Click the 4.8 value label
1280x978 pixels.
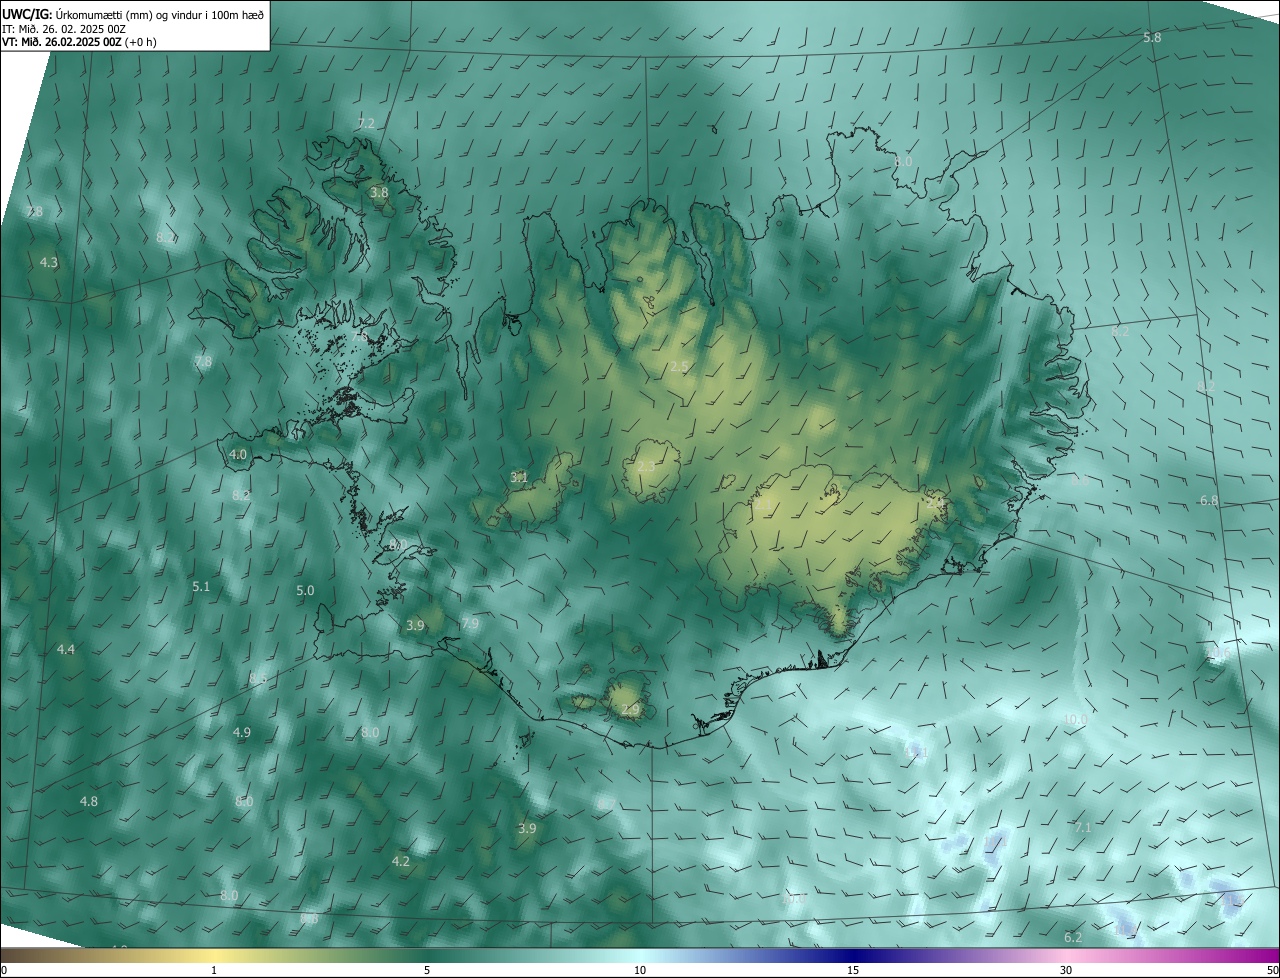pos(89,802)
